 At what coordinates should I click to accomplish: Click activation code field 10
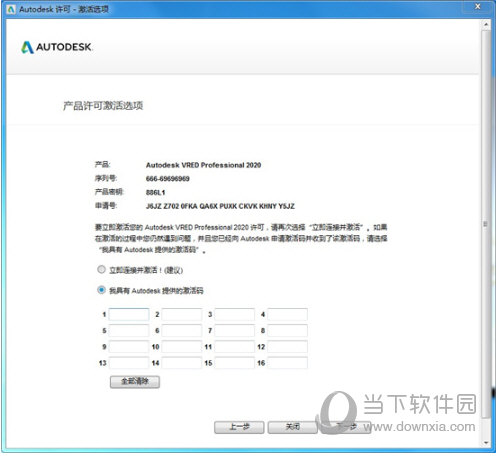pyautogui.click(x=182, y=347)
